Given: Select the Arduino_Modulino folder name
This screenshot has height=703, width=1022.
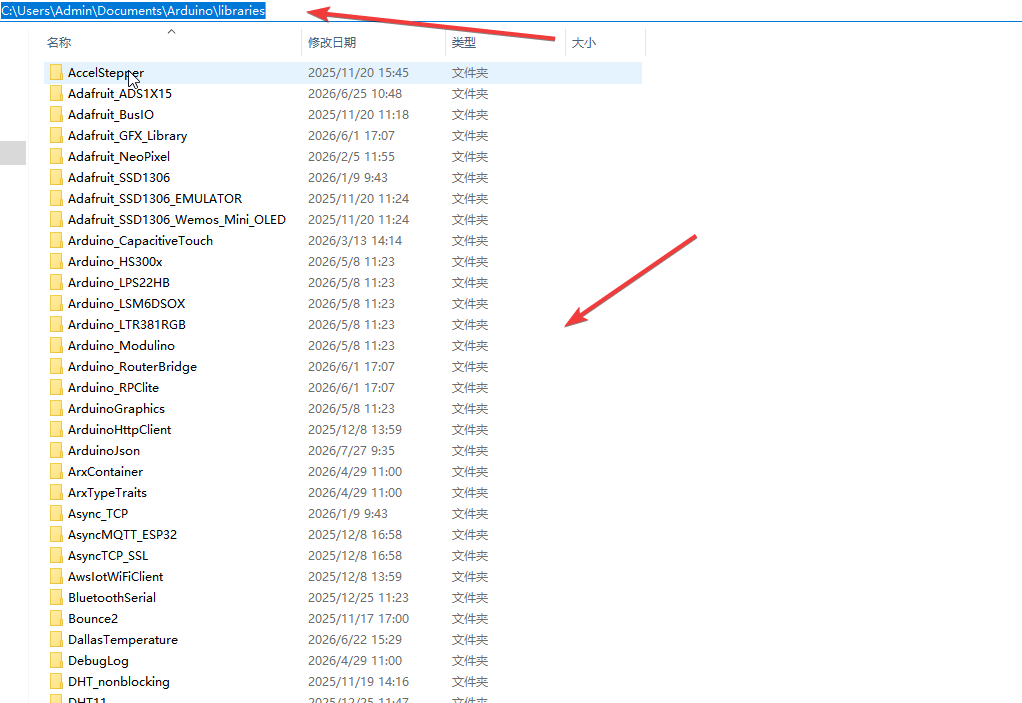Looking at the screenshot, I should click(x=121, y=345).
